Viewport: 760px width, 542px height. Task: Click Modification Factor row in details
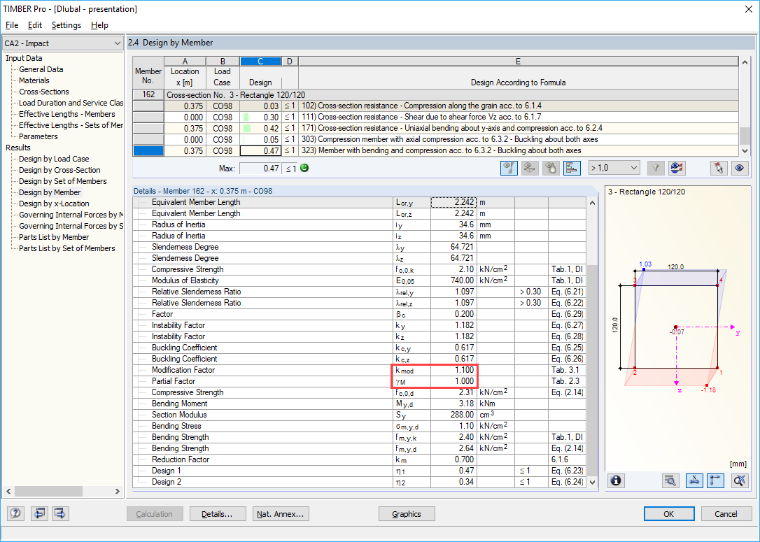click(x=359, y=370)
